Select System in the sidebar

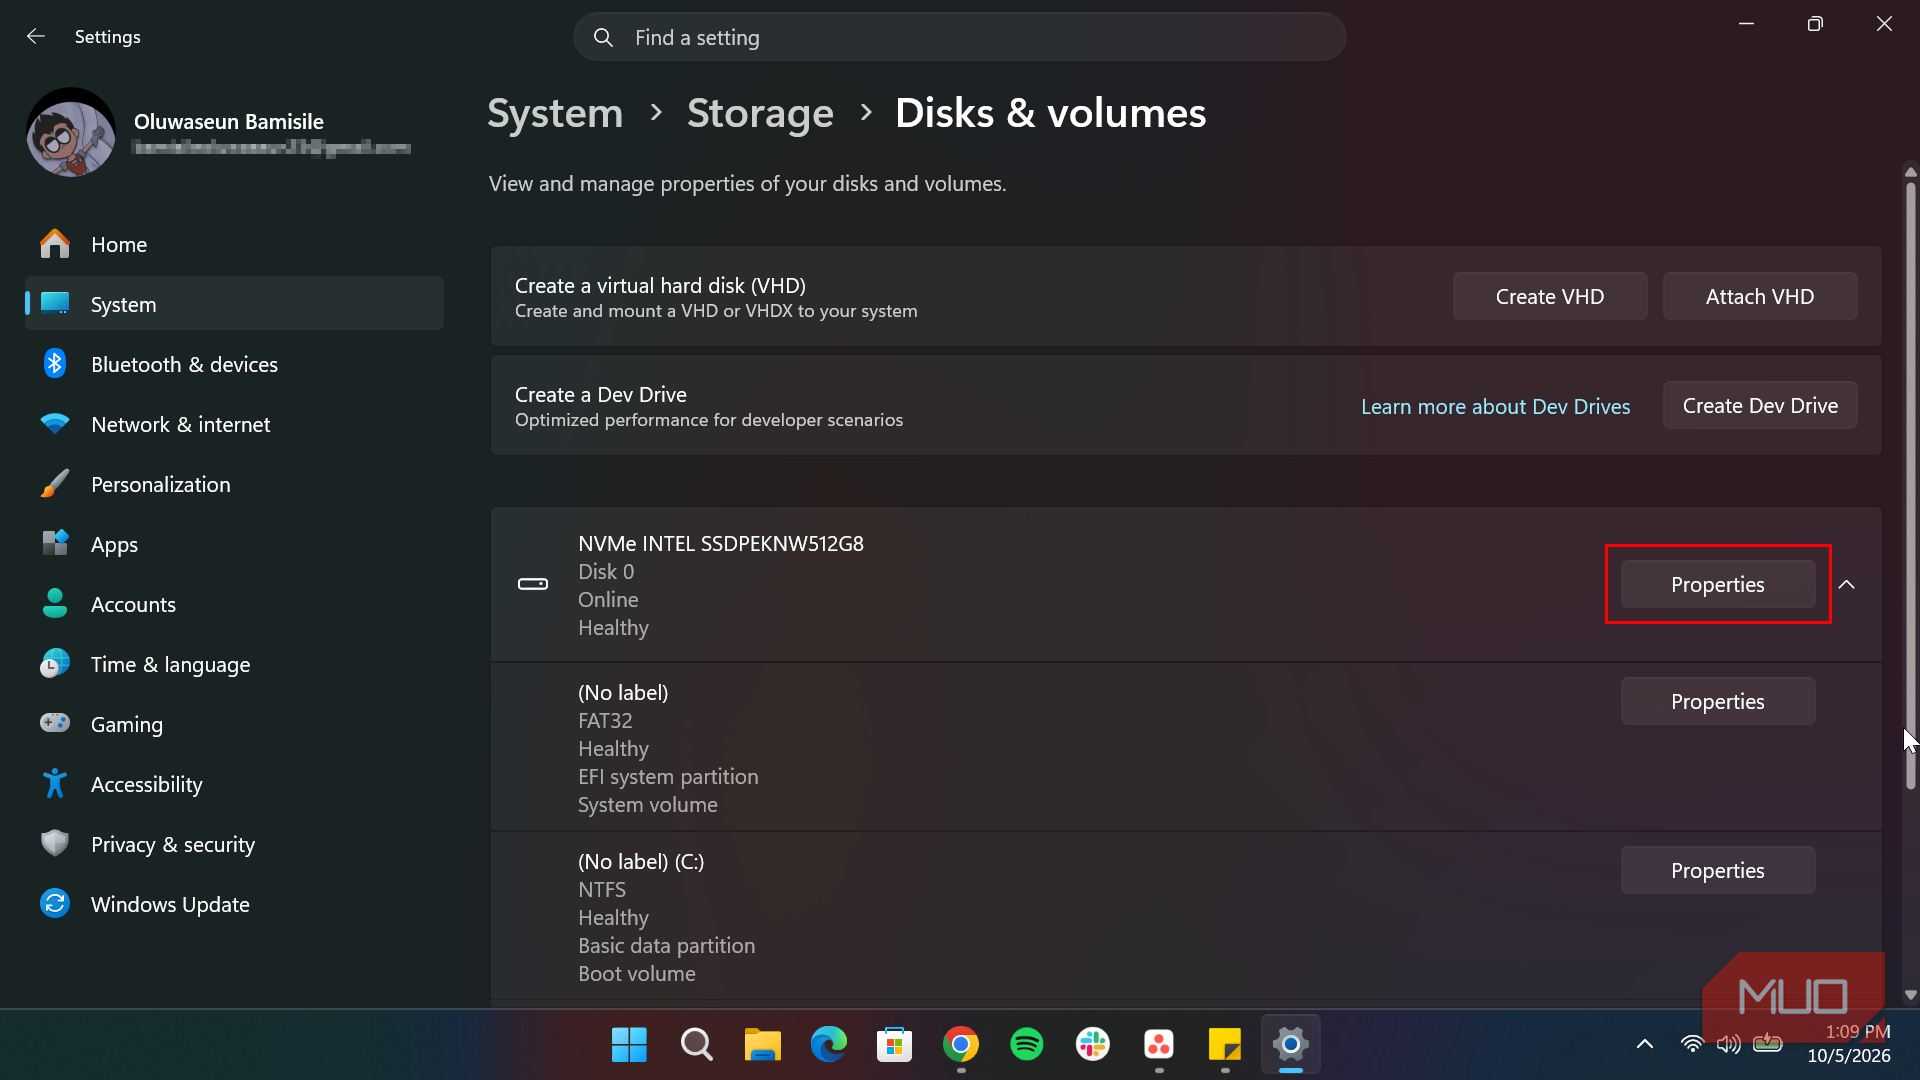coord(234,304)
